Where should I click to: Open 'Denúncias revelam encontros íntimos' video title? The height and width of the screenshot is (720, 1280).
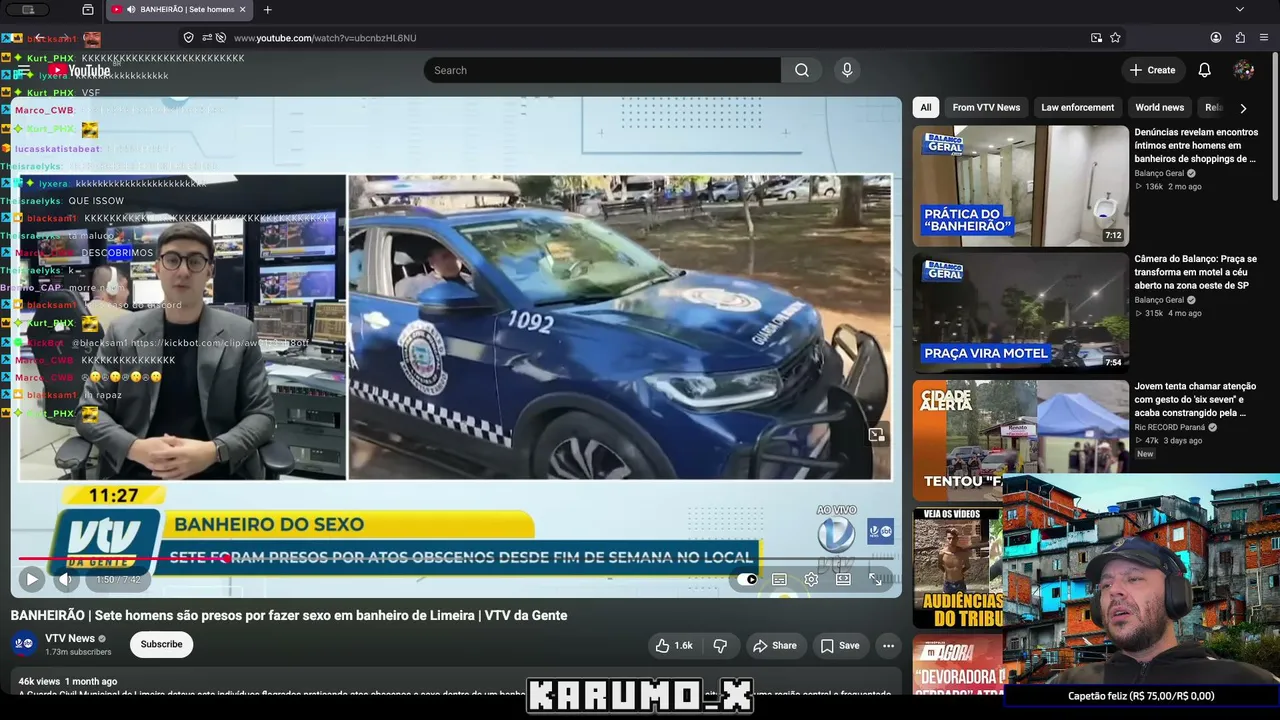click(1196, 145)
